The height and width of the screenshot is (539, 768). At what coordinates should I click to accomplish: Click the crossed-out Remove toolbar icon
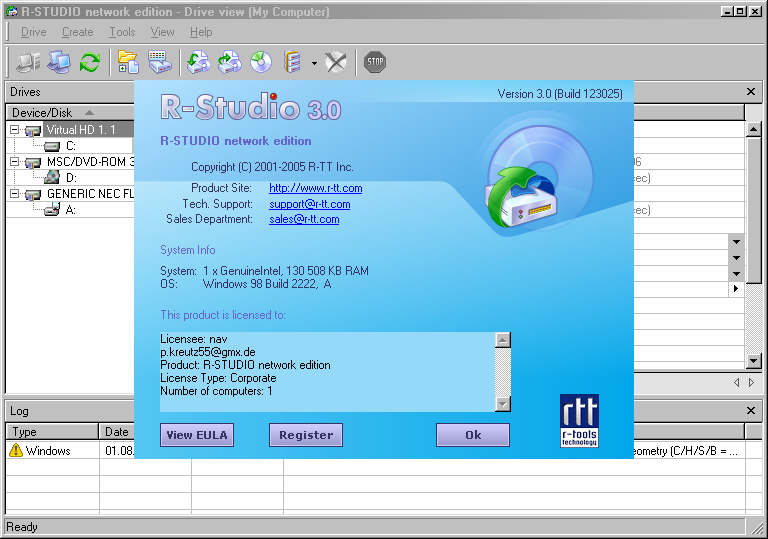(x=336, y=63)
